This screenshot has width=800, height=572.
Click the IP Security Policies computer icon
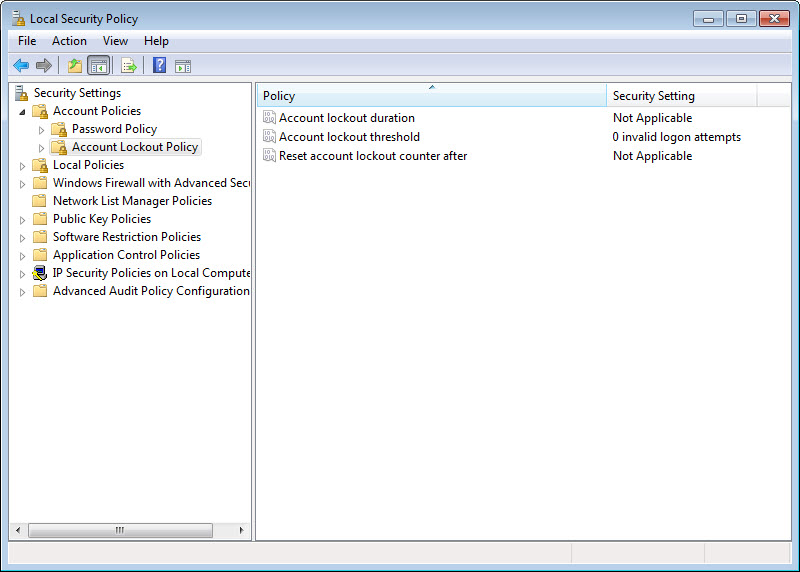(x=40, y=273)
